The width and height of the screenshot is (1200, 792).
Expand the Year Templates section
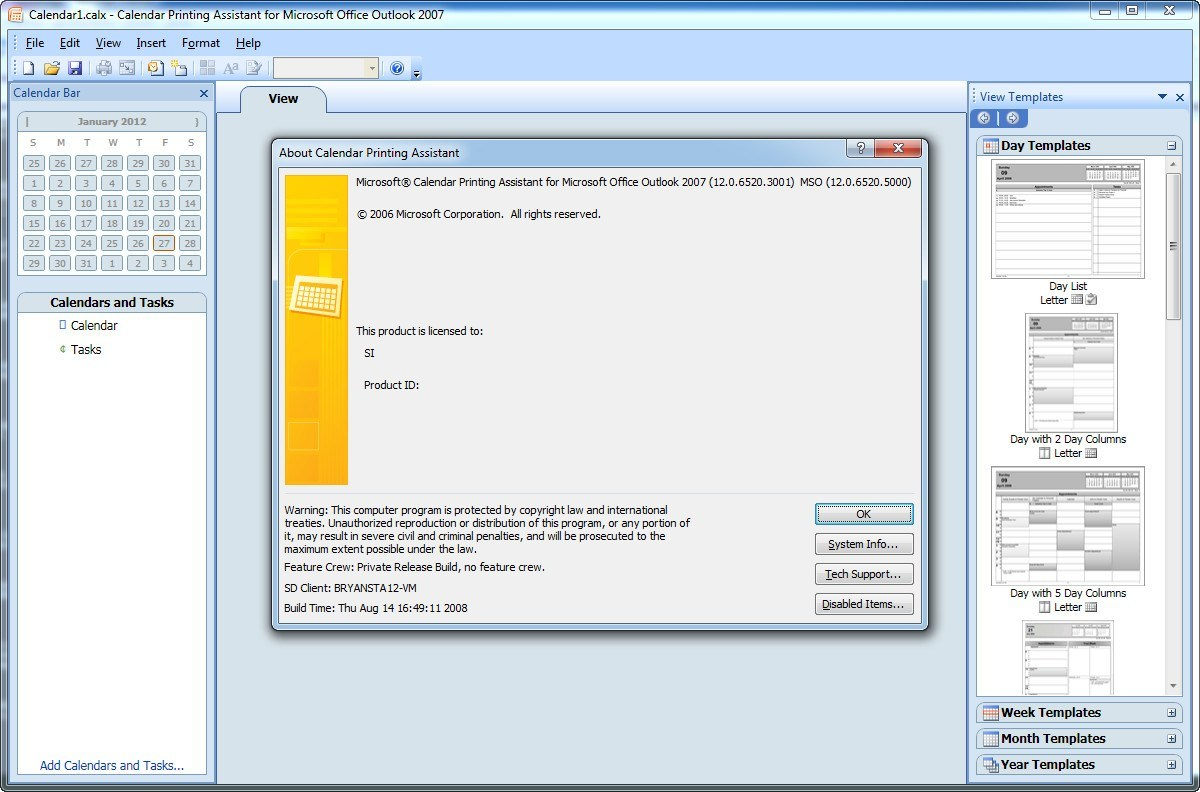[1171, 765]
